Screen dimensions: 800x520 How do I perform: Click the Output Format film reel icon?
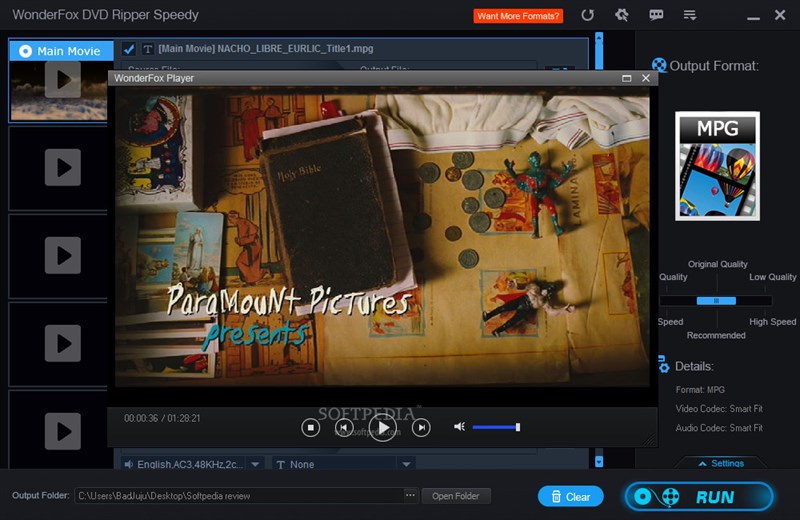pos(659,65)
